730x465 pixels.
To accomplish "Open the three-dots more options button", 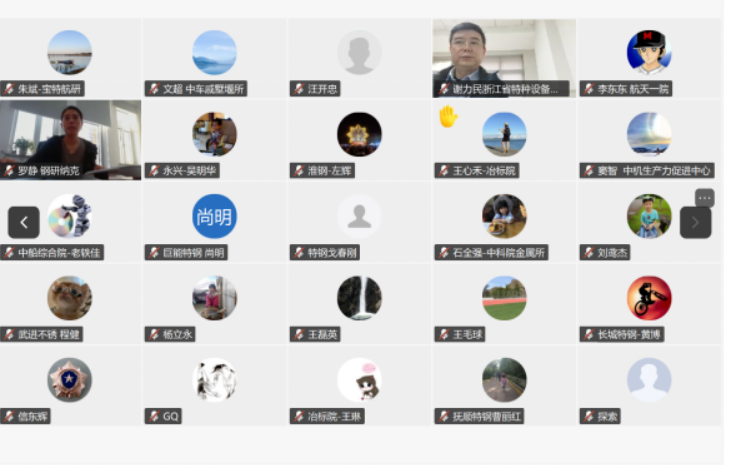I will [705, 198].
